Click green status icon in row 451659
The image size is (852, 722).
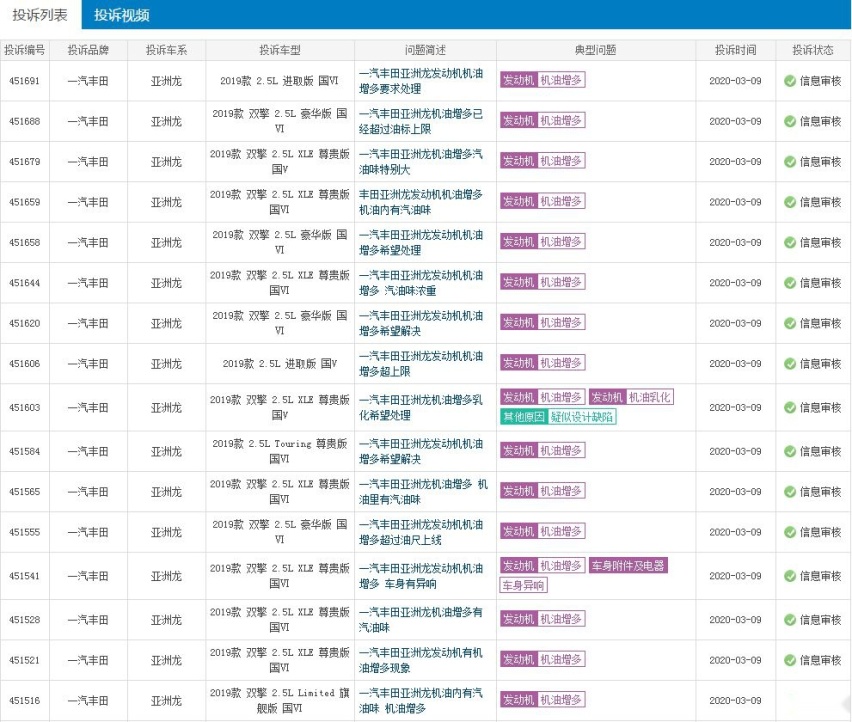point(790,202)
